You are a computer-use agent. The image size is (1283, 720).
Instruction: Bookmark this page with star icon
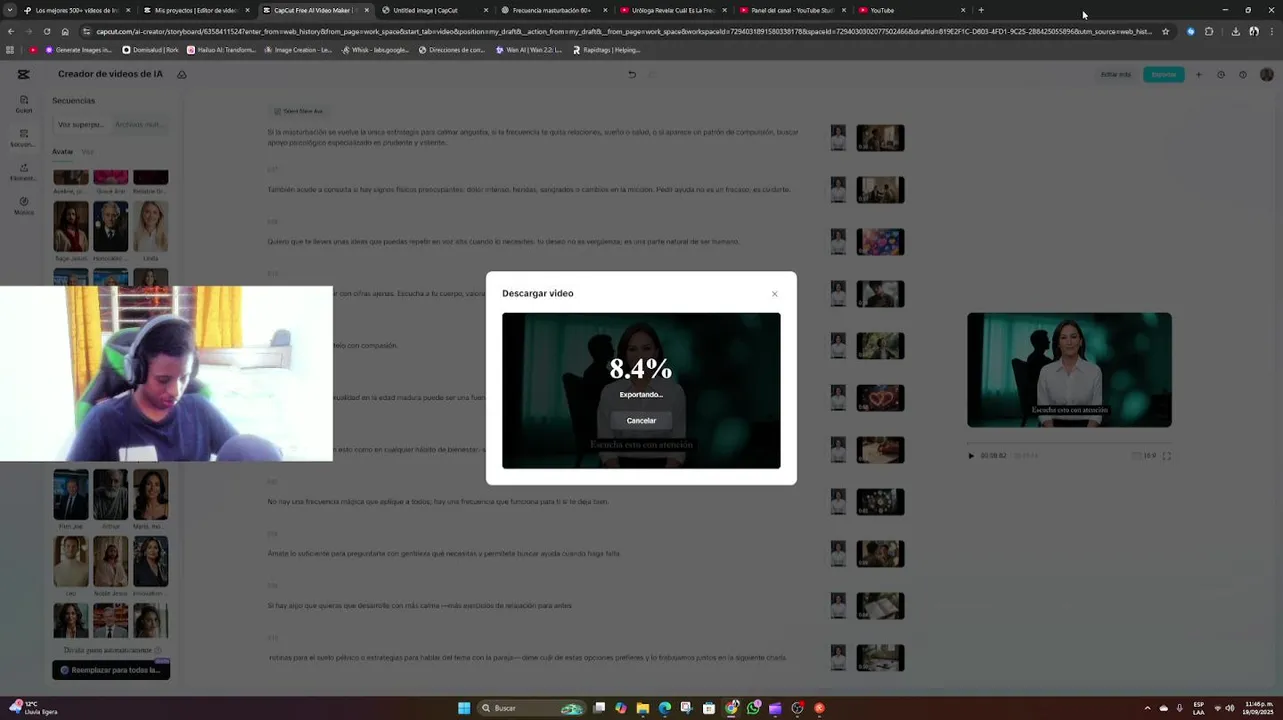click(1165, 31)
